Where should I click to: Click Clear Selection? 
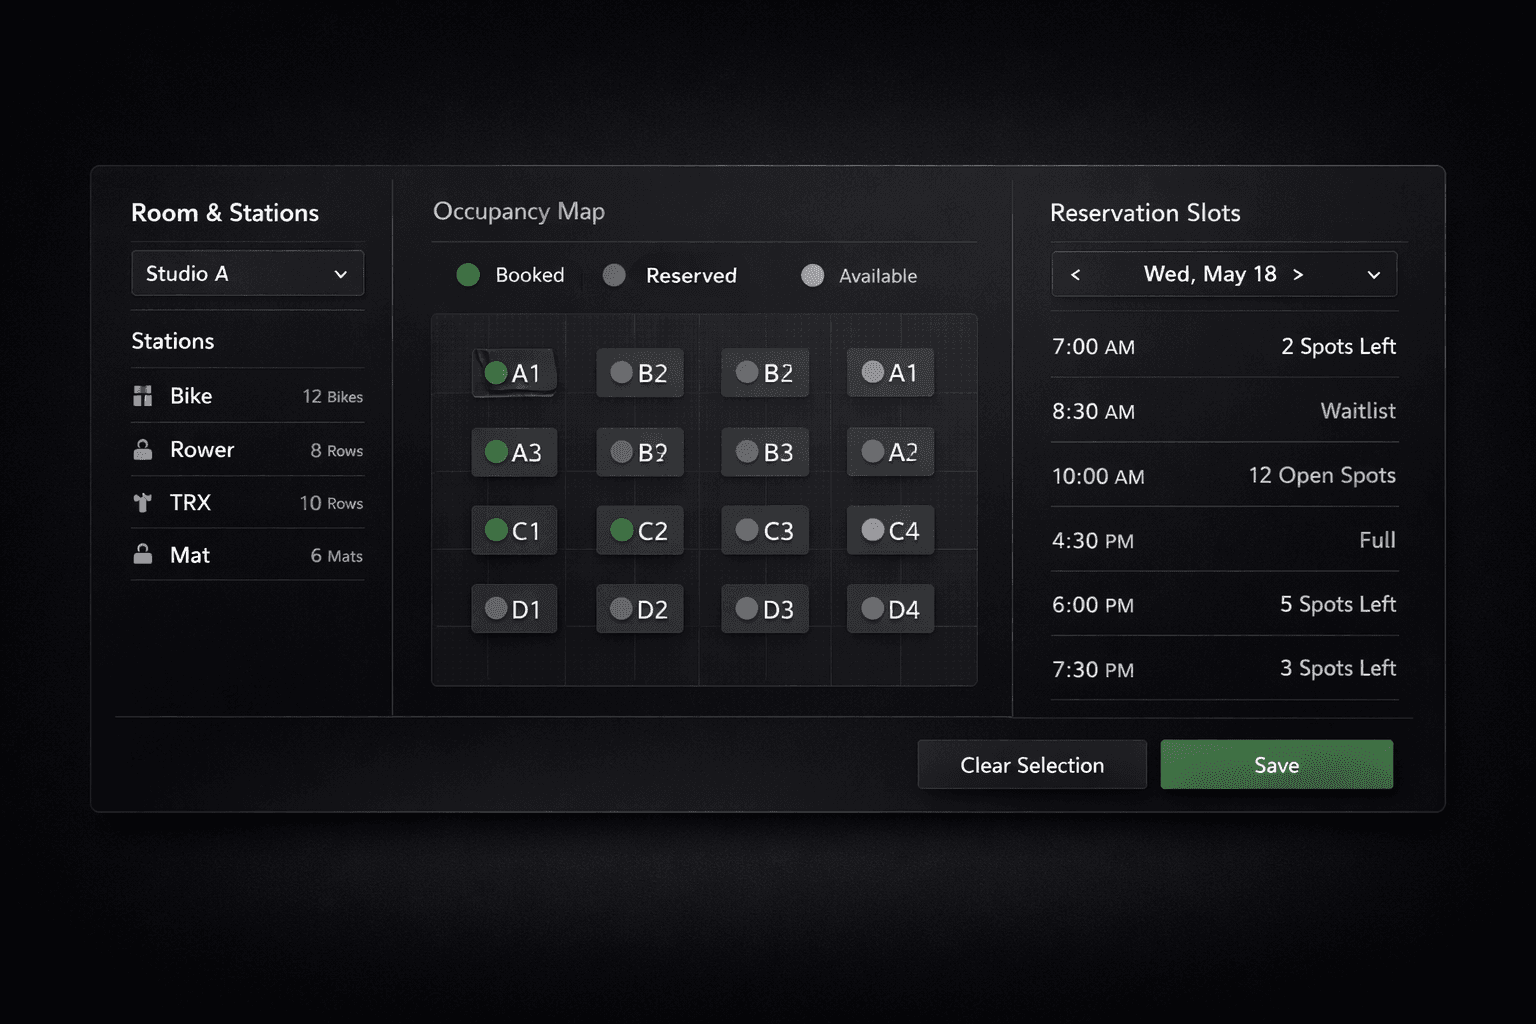coord(1031,764)
